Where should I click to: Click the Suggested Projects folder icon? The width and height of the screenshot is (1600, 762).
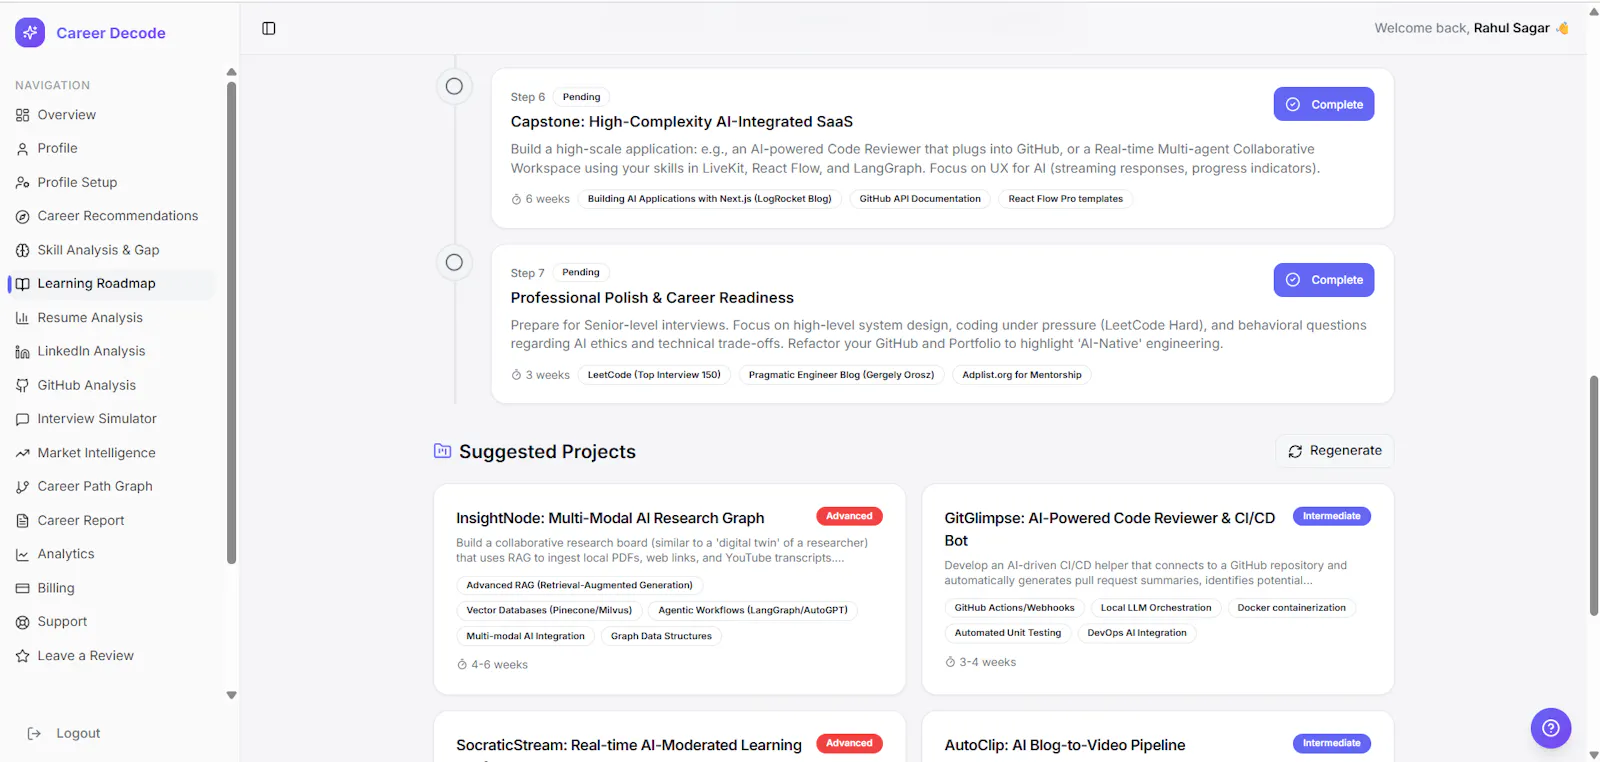[x=442, y=451]
